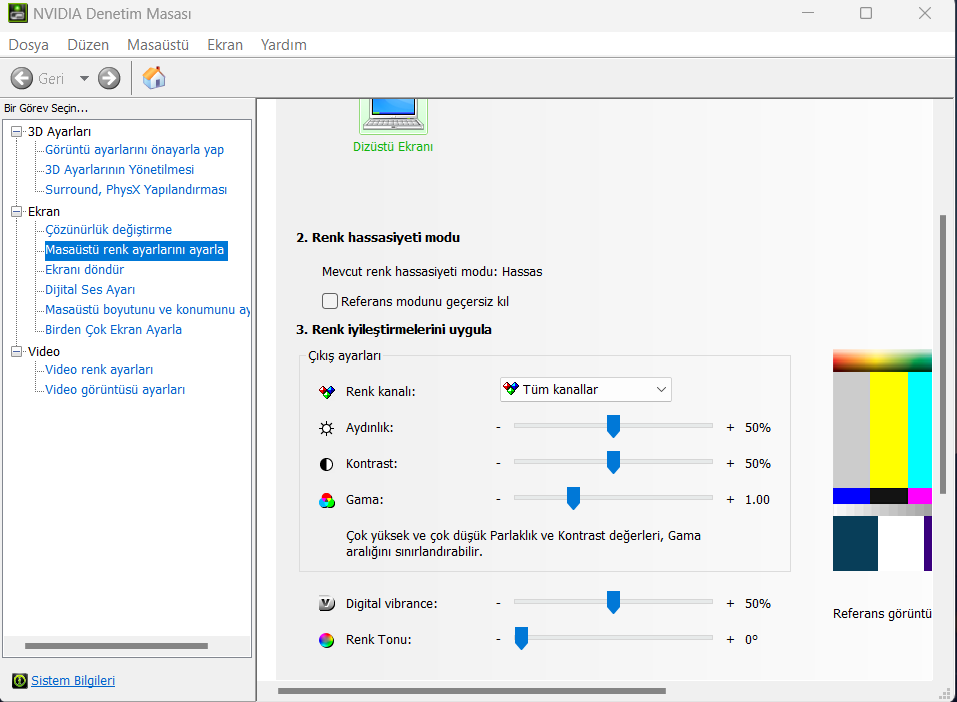Image resolution: width=957 pixels, height=702 pixels.
Task: Click the Sistem Bilgileri NVIDIA icon
Action: coord(20,681)
